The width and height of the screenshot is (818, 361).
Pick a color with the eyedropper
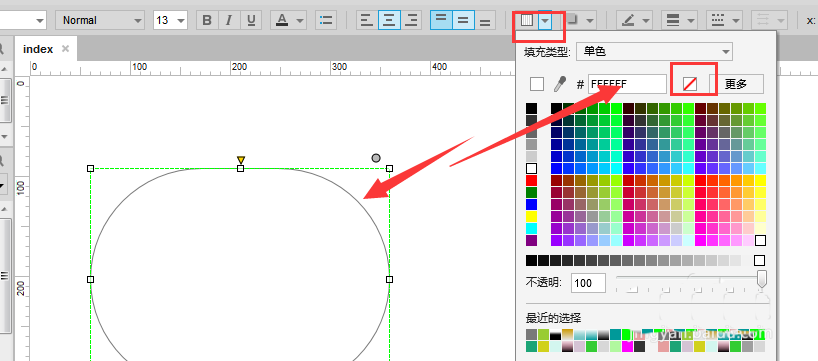(x=561, y=84)
